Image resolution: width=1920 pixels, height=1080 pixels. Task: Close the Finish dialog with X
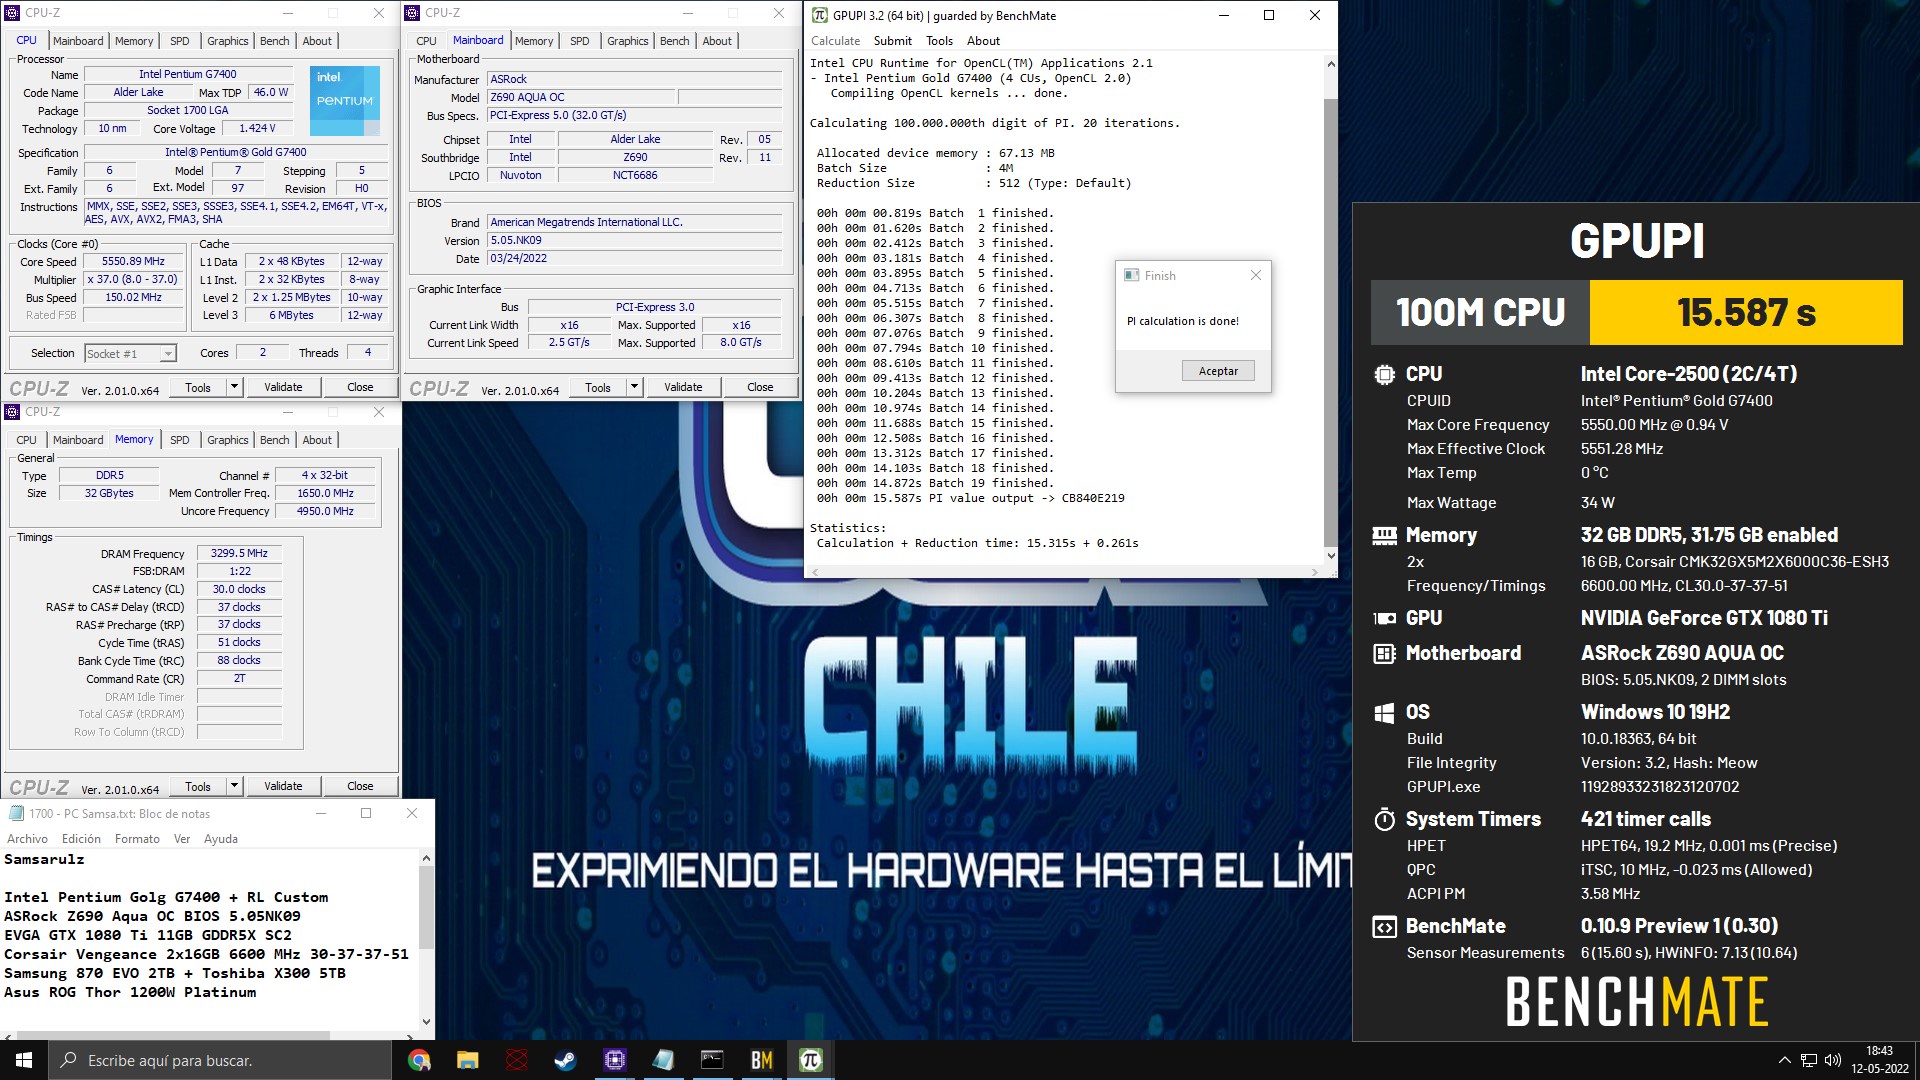click(x=1256, y=275)
